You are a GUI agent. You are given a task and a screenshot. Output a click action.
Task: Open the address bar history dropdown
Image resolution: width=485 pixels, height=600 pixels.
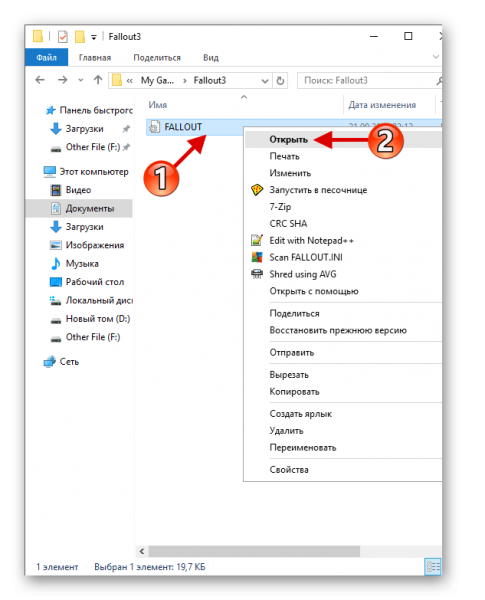click(265, 81)
